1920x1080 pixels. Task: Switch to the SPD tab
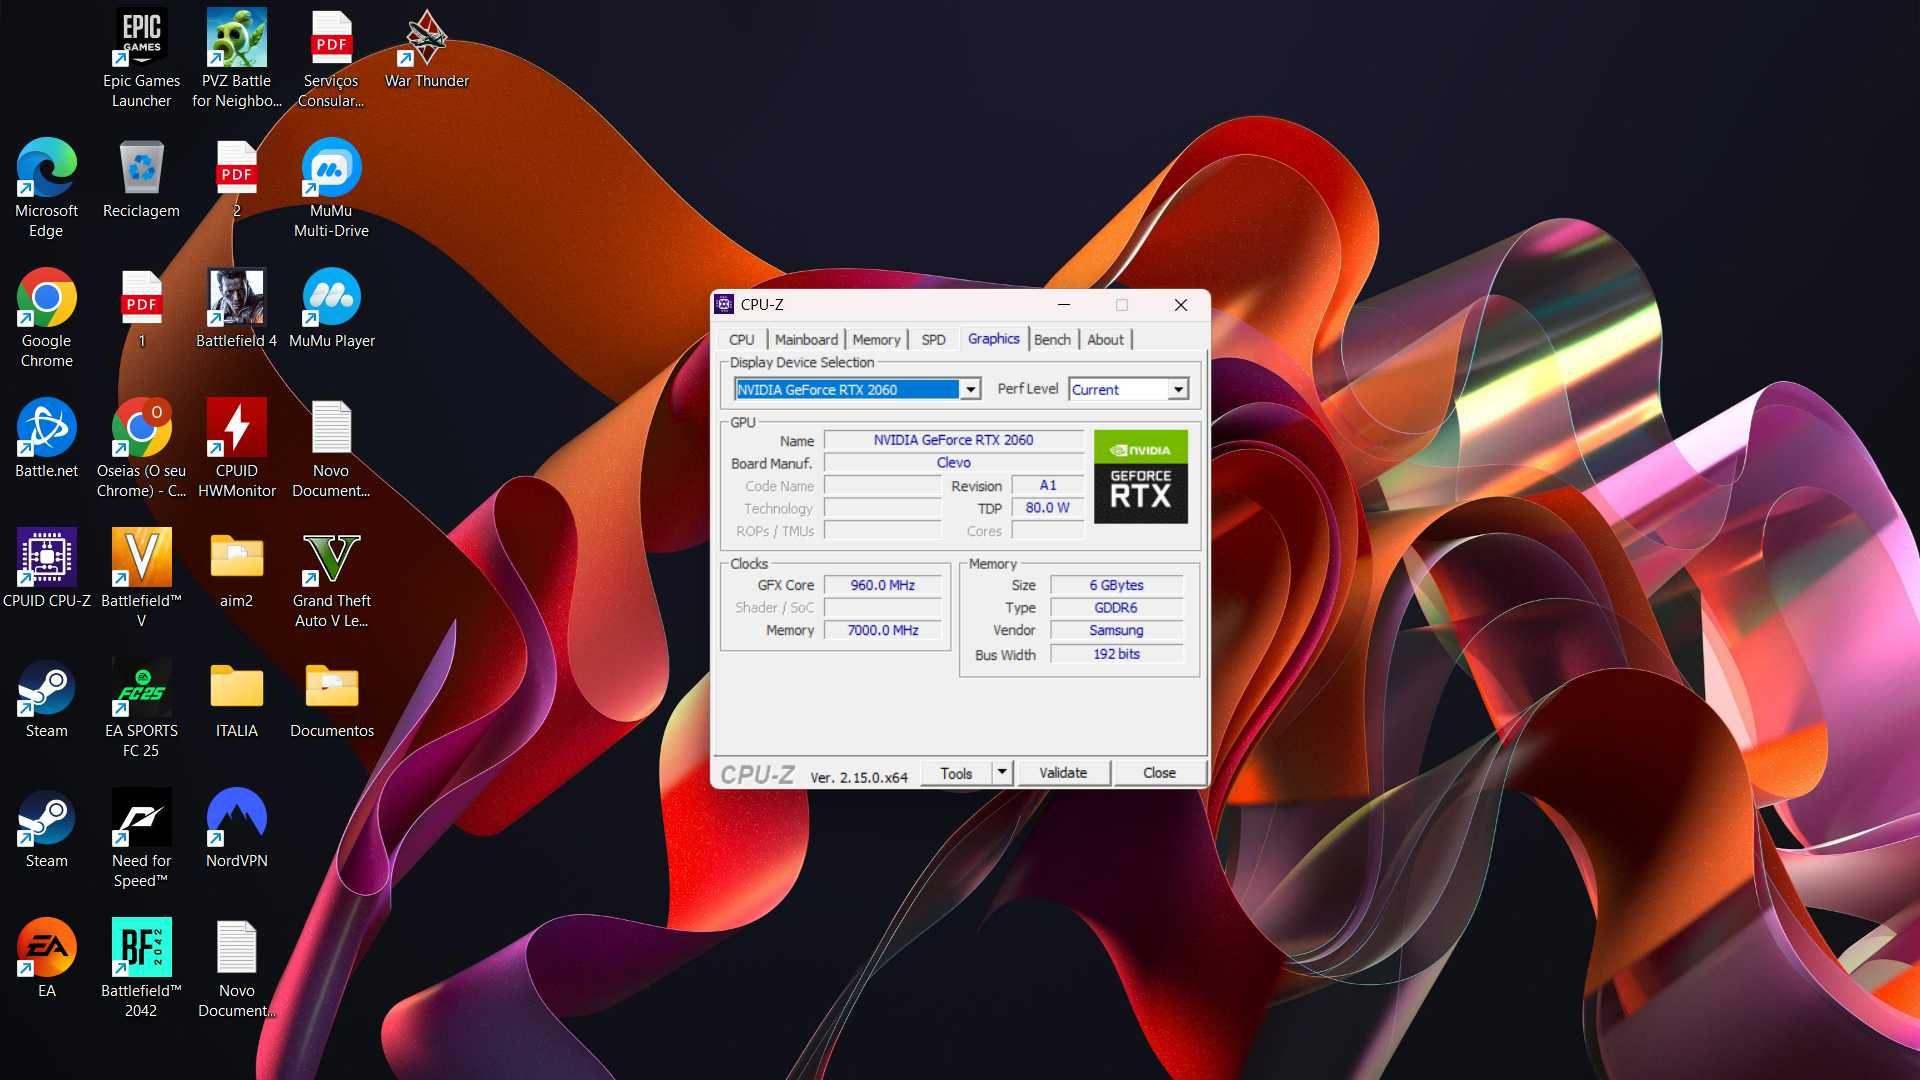point(933,340)
